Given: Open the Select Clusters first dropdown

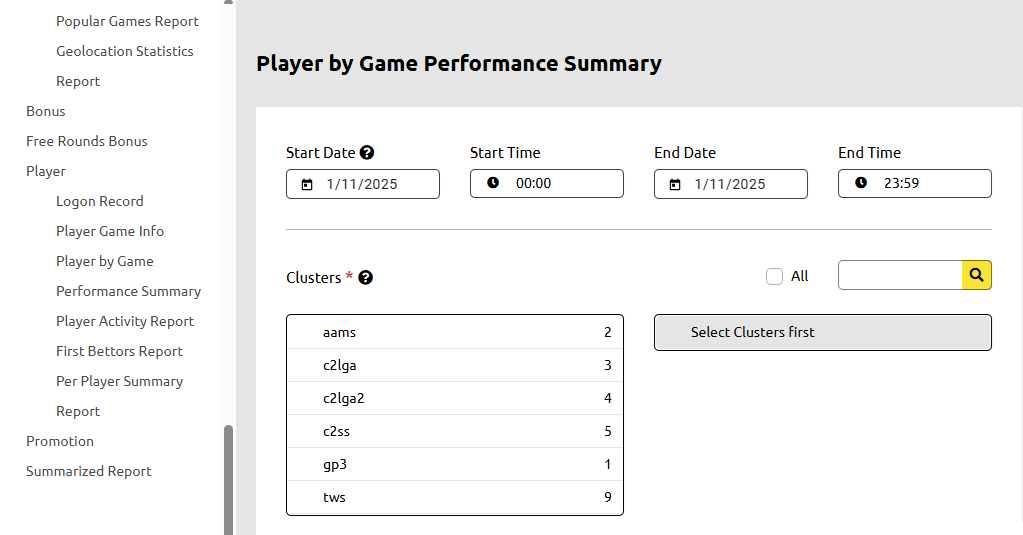Looking at the screenshot, I should pyautogui.click(x=822, y=333).
